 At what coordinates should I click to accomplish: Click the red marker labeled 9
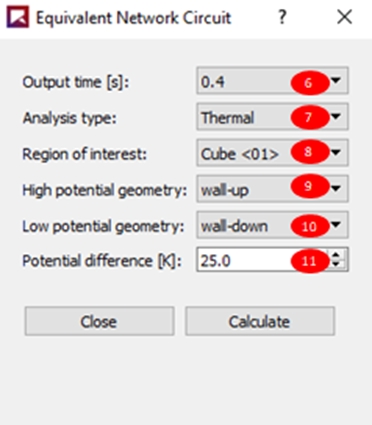click(309, 186)
